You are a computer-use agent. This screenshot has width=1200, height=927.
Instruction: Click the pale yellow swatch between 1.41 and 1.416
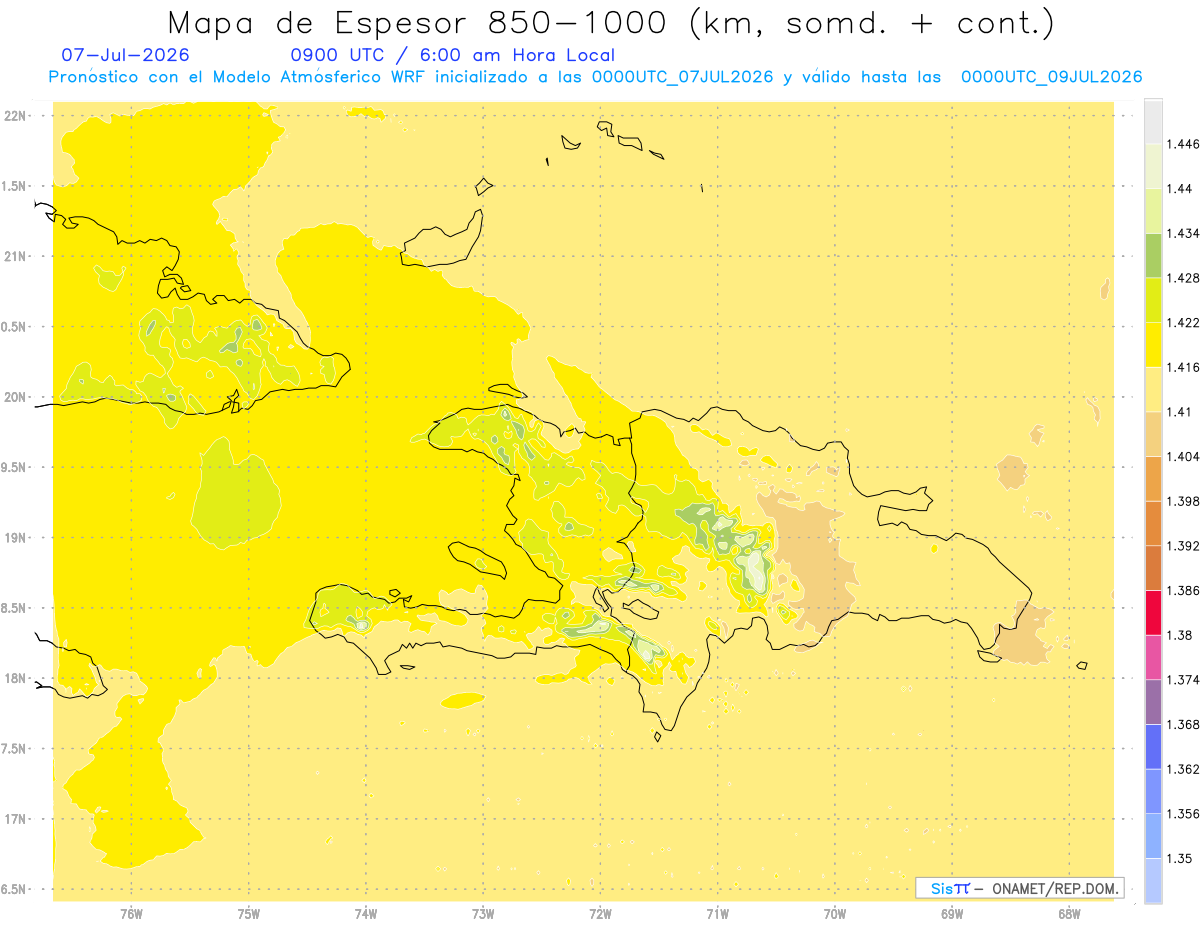click(1153, 389)
